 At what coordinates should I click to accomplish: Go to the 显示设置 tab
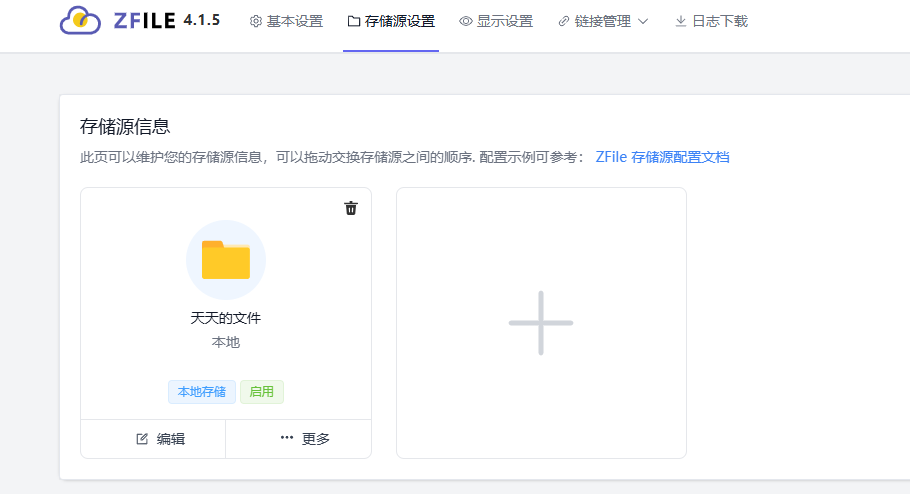(496, 21)
